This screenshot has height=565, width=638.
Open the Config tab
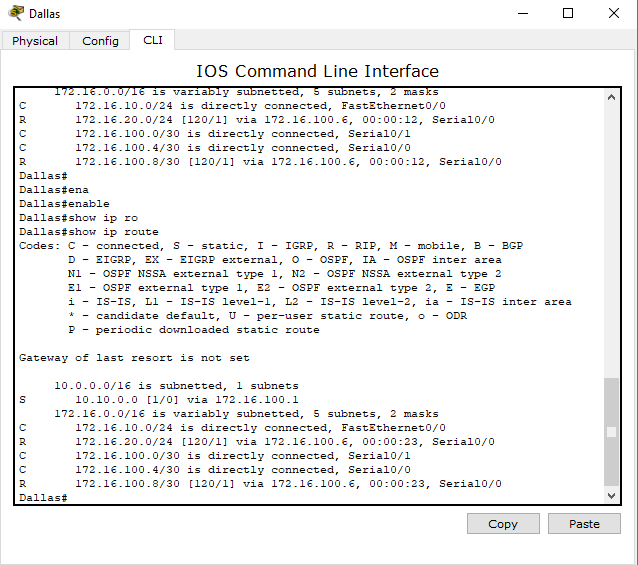pyautogui.click(x=100, y=41)
